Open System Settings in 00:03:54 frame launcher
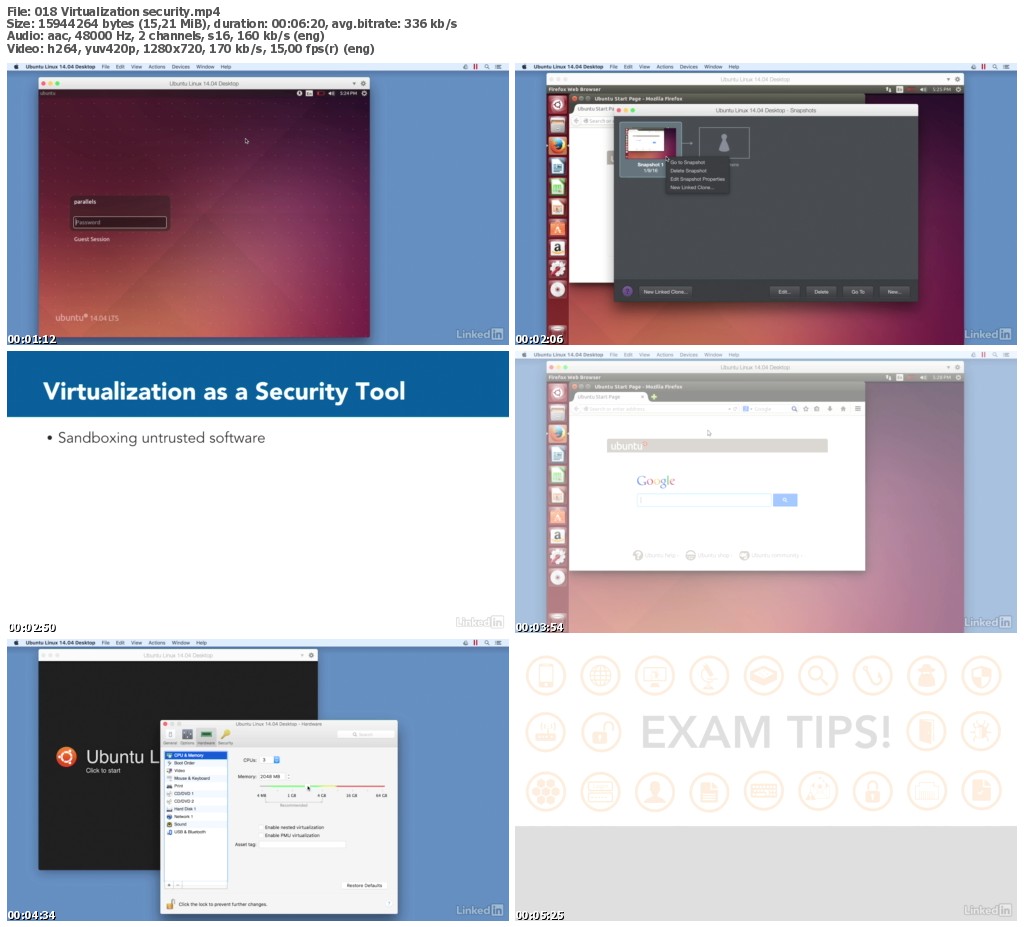The height and width of the screenshot is (927, 1024). pyautogui.click(x=557, y=556)
